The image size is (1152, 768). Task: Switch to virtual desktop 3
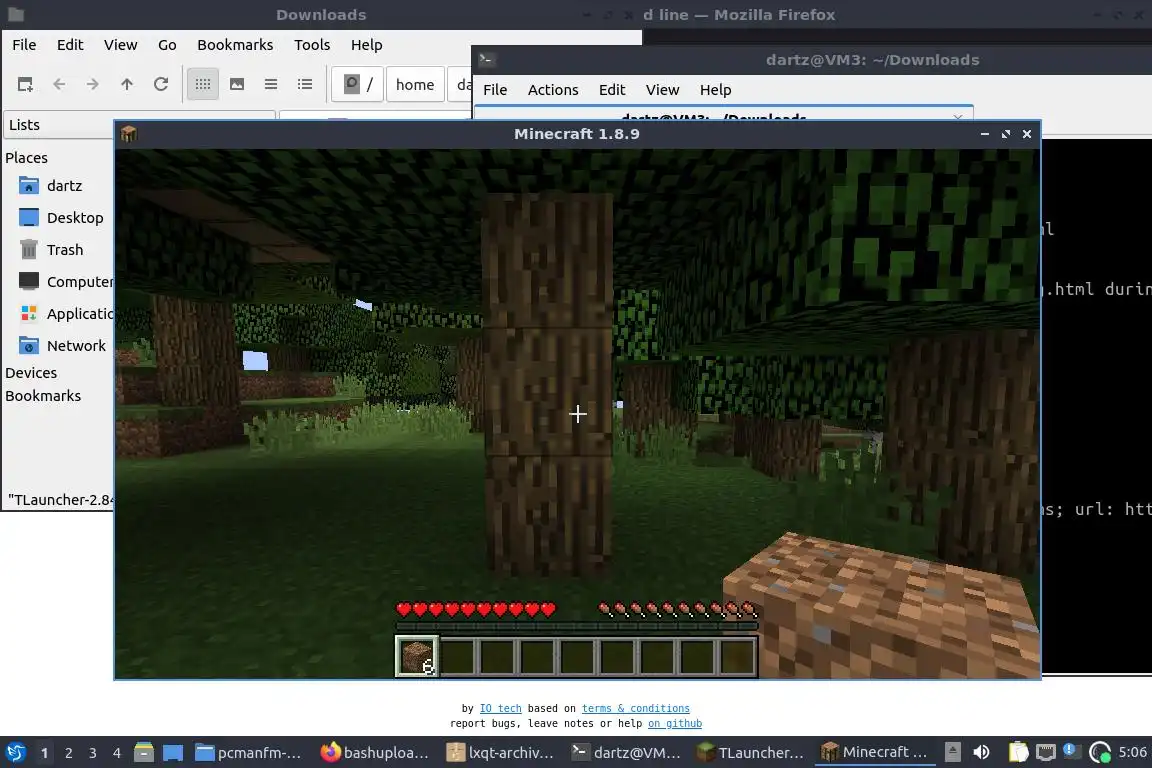pos(93,753)
